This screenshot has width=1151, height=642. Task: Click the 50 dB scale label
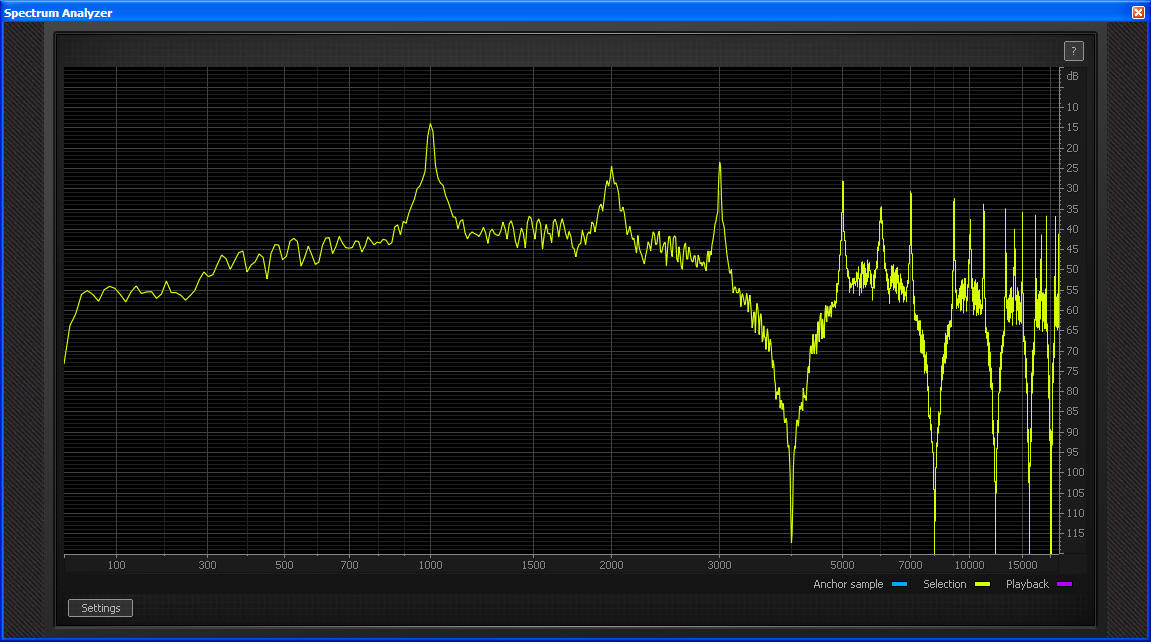click(1072, 269)
